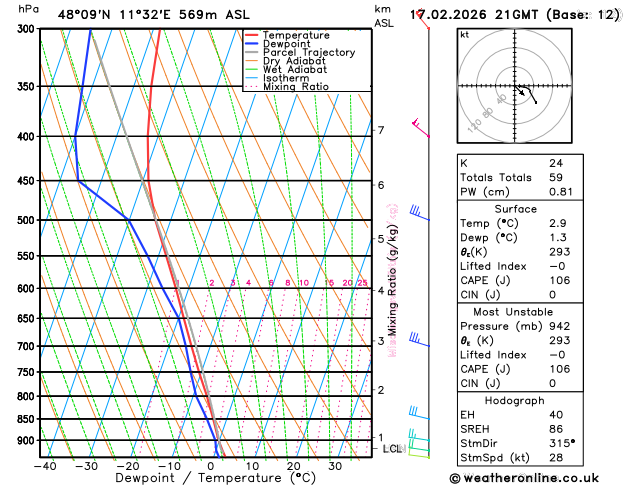This screenshot has height=486, width=629.
Task: Click the hodograph arrow marker
Action: [521, 93]
